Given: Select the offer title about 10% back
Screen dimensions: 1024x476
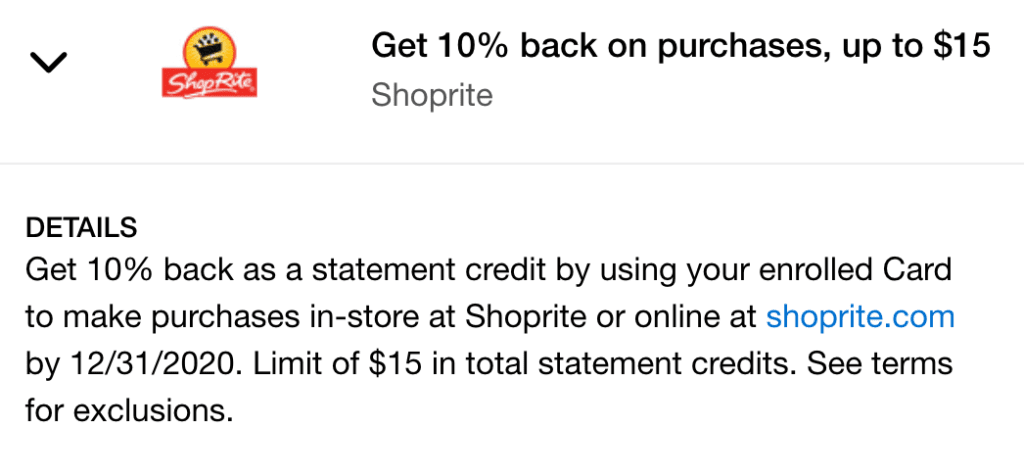Looking at the screenshot, I should point(680,45).
